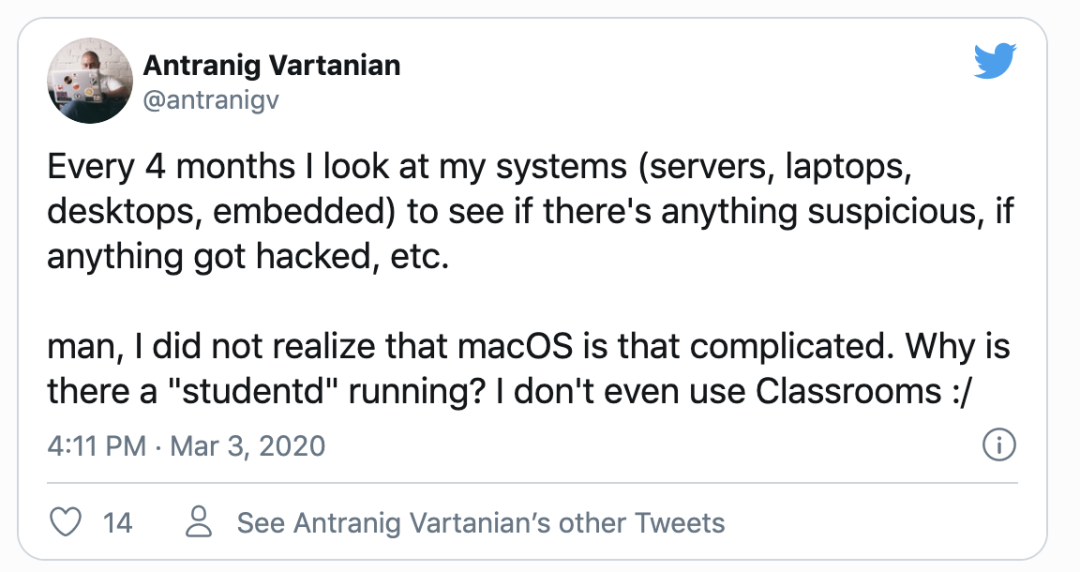Click the person silhouette icon
Image resolution: width=1080 pixels, height=572 pixels.
click(x=200, y=522)
